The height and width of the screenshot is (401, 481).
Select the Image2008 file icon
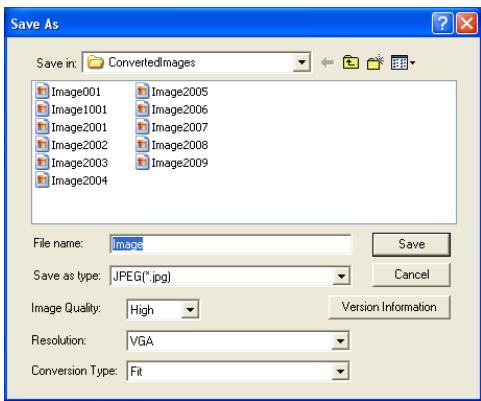[x=142, y=144]
